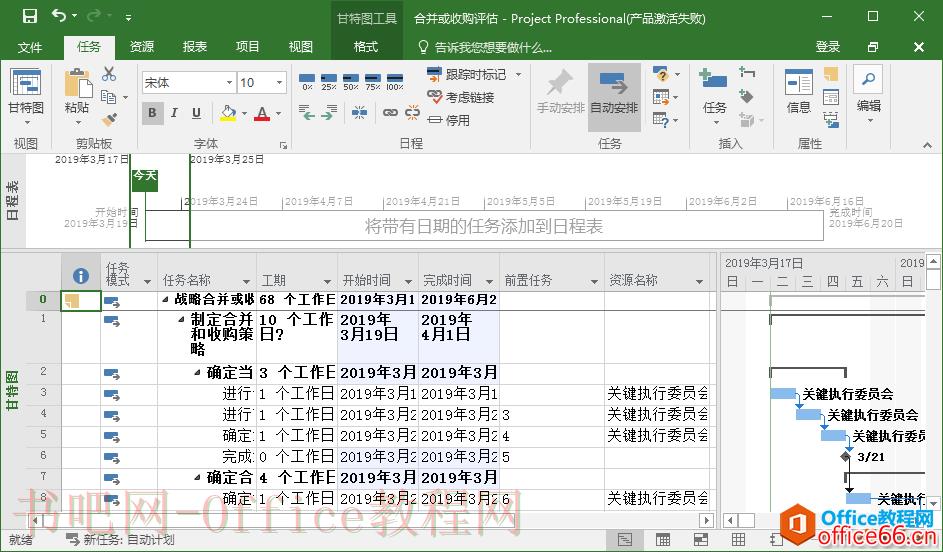Mark task 75% complete
Viewport: 943px width, 552px height.
click(x=373, y=82)
